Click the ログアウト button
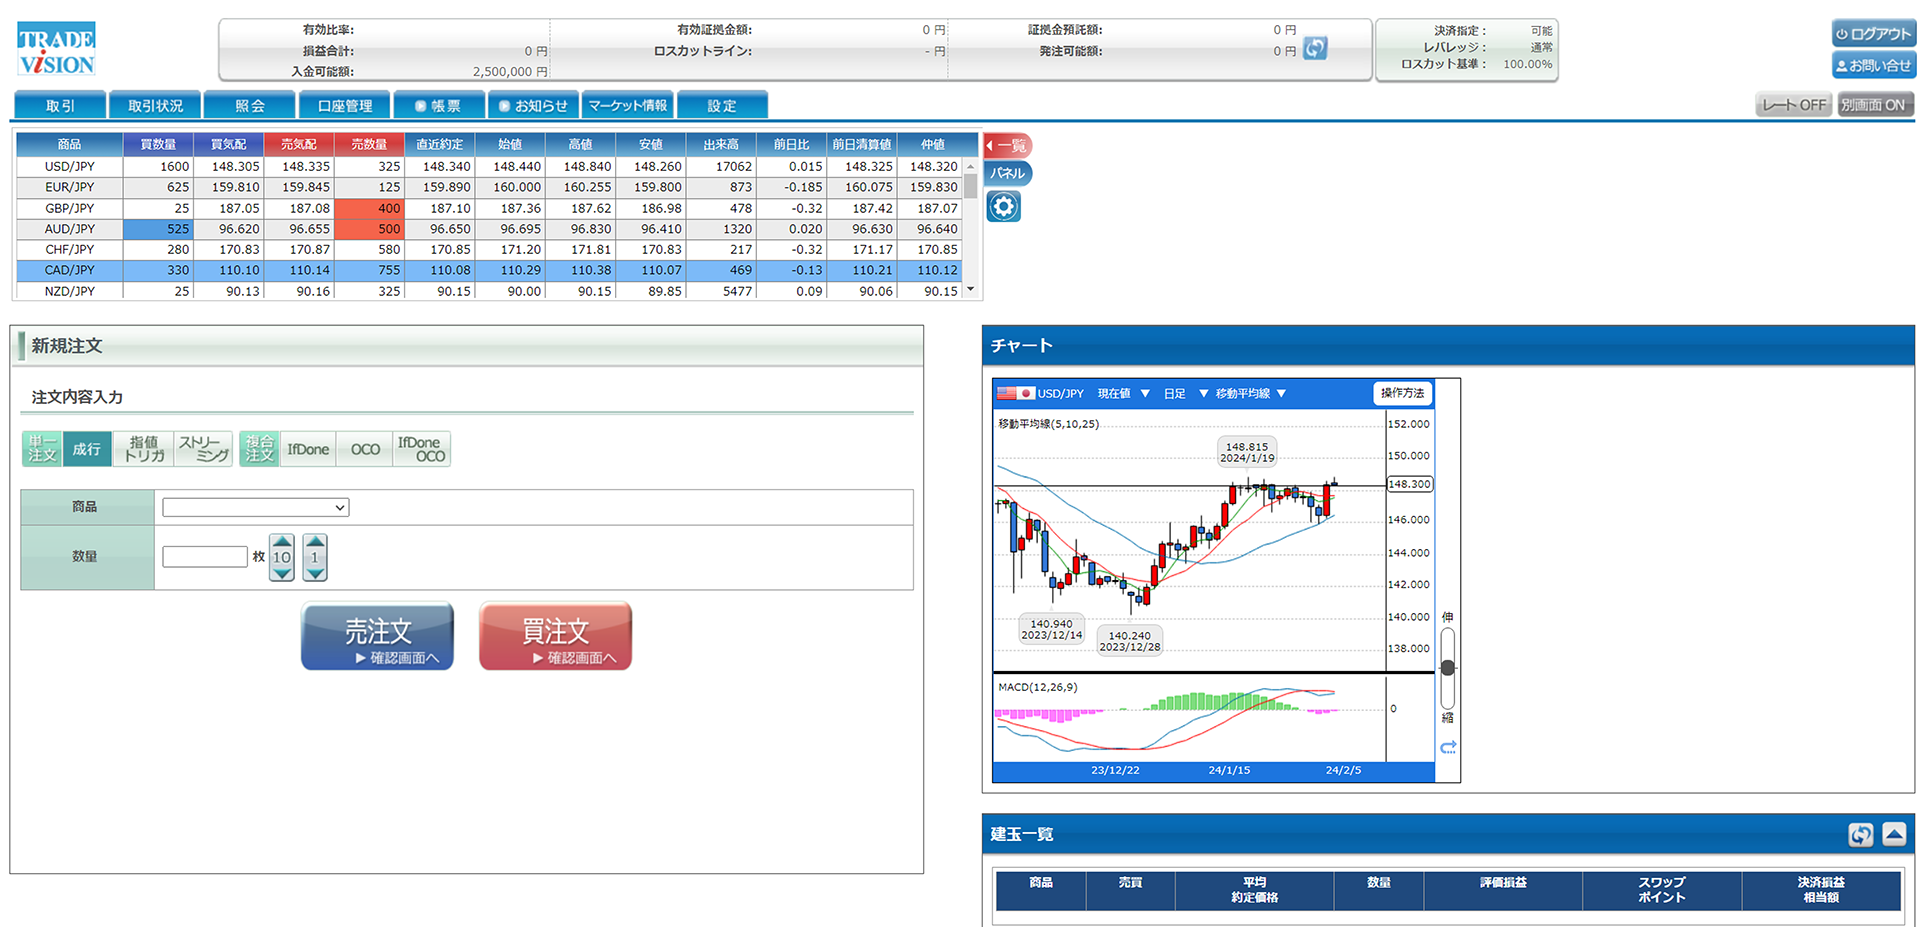Screen dimensions: 1920x927 tap(1873, 34)
